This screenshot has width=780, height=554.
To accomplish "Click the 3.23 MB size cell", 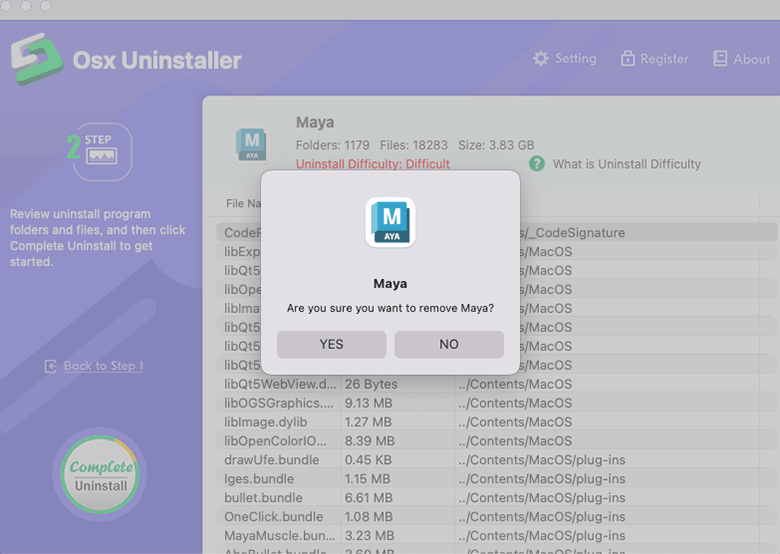I will point(370,535).
